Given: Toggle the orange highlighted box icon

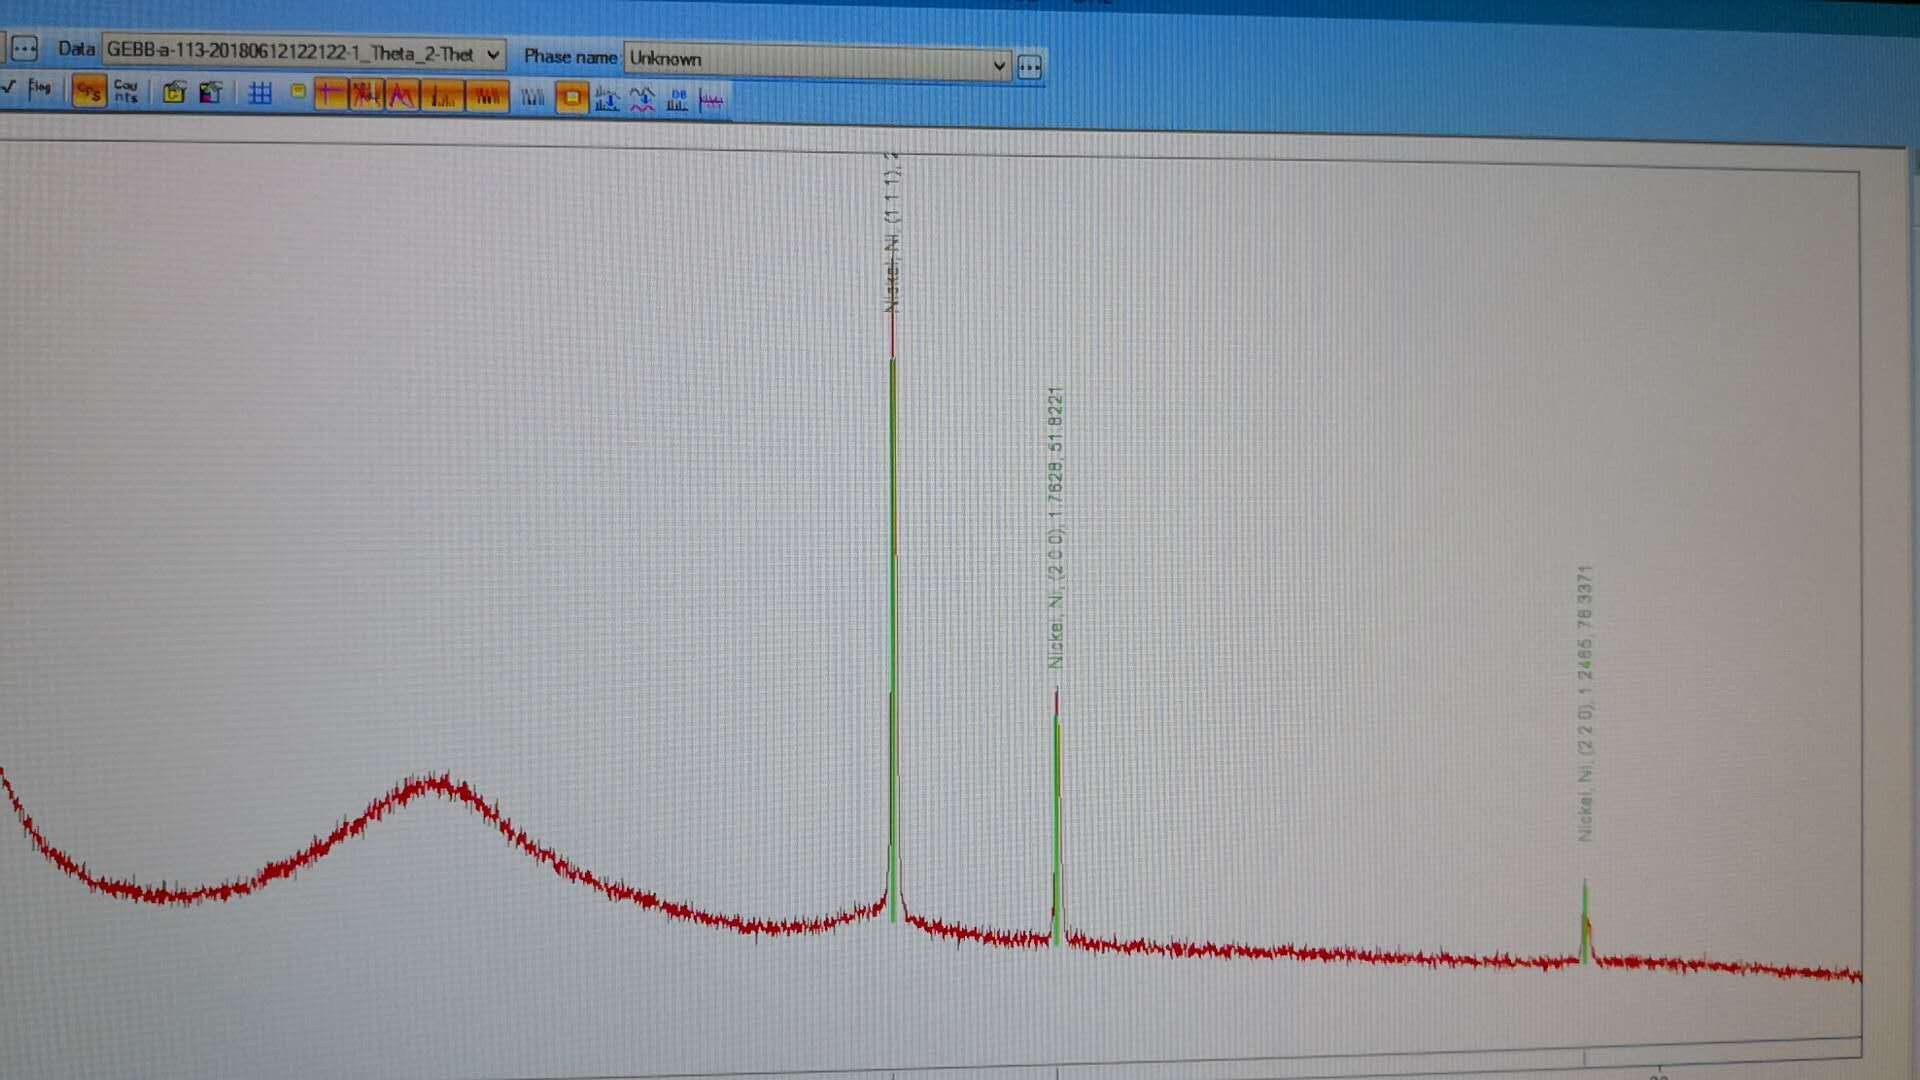Looking at the screenshot, I should pos(571,98).
